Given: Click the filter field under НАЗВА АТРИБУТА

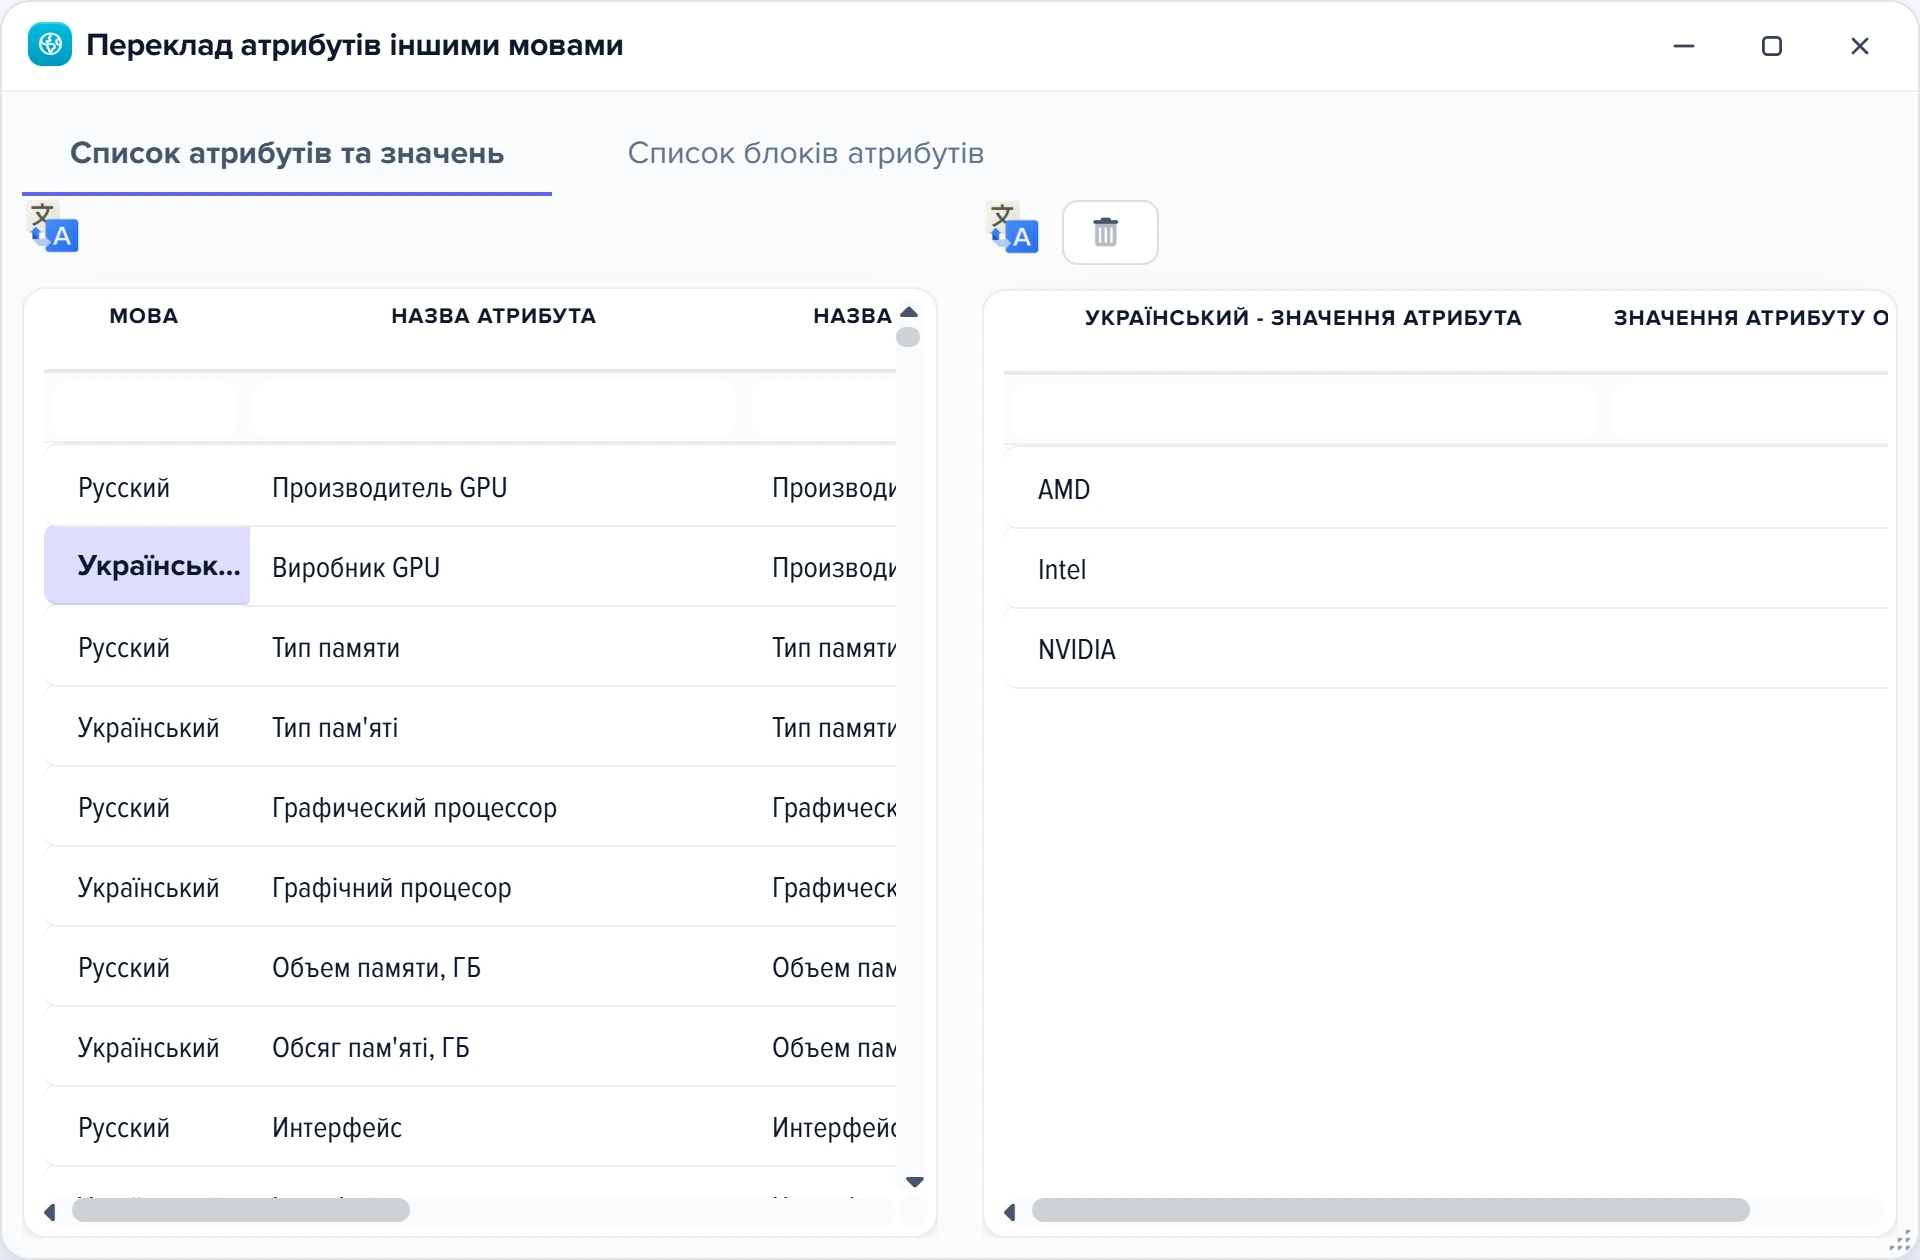Looking at the screenshot, I should [x=493, y=408].
